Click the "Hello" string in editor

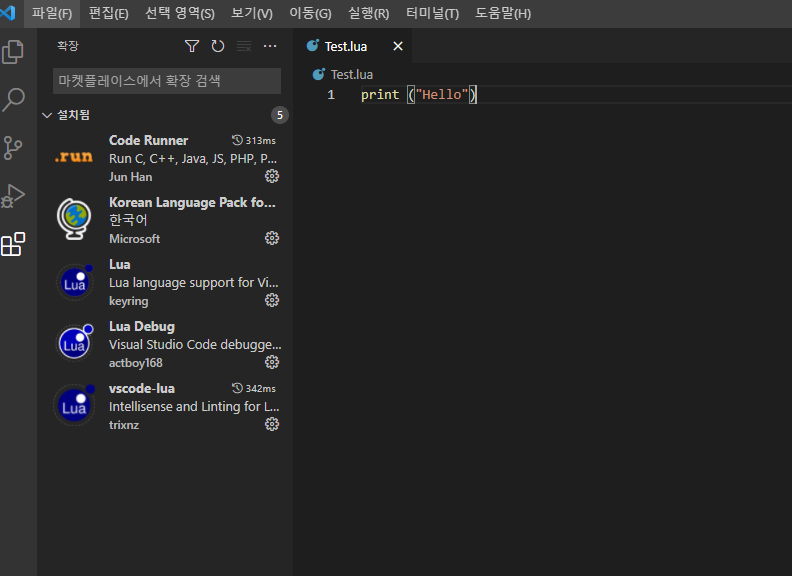[x=442, y=94]
